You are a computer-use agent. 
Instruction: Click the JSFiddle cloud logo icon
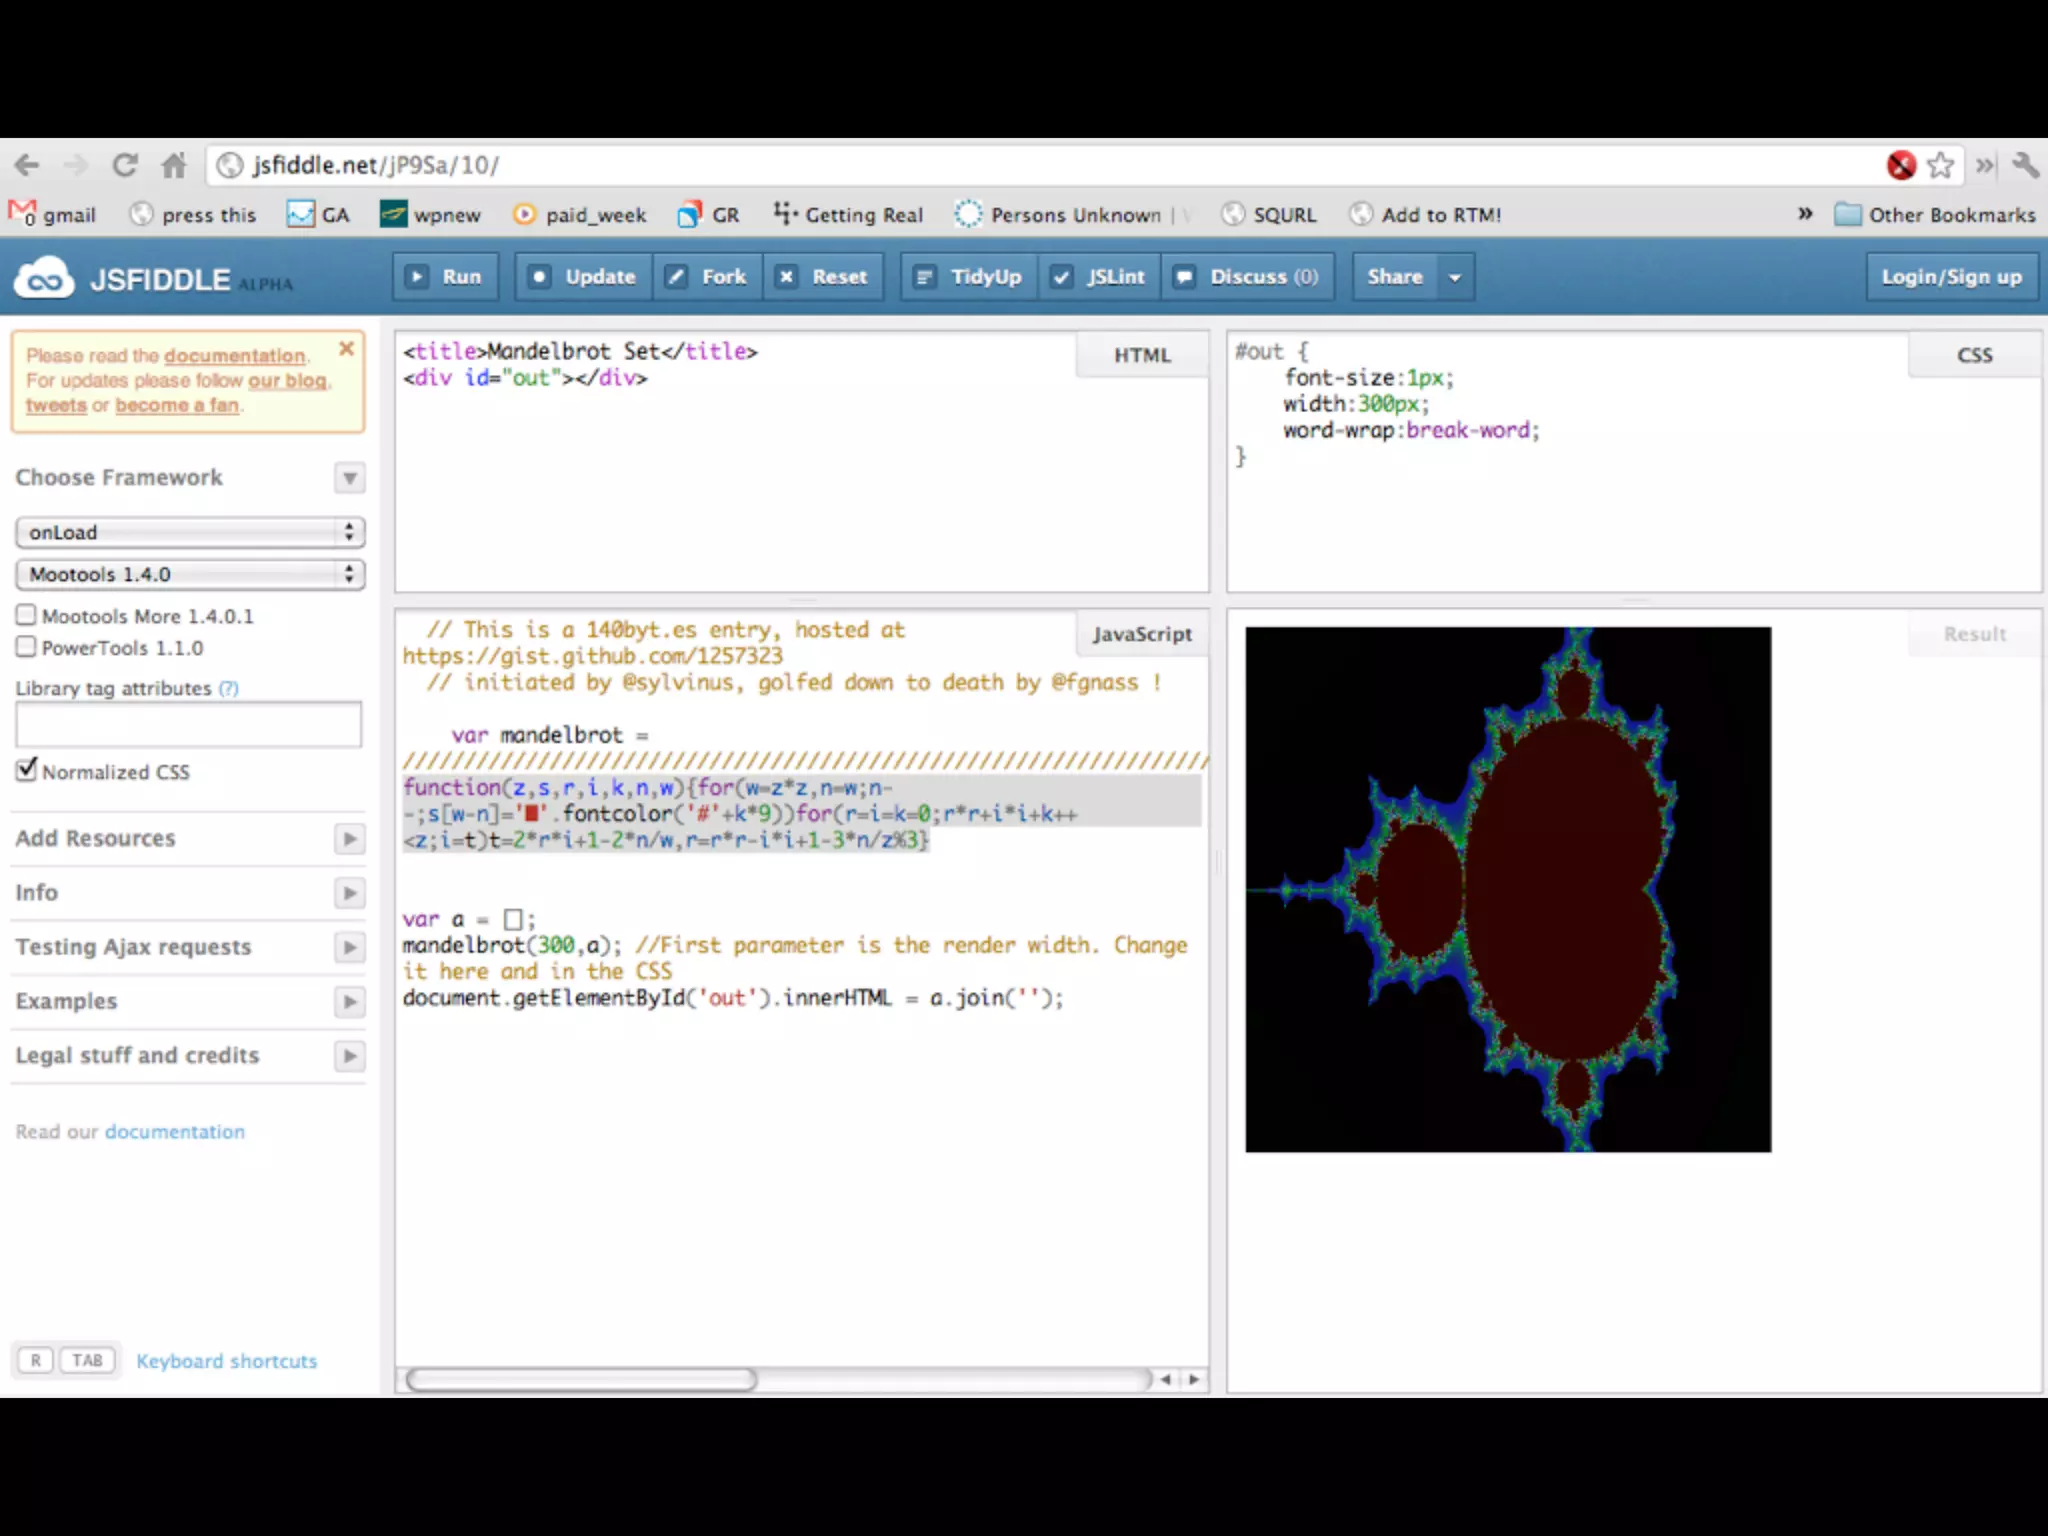pyautogui.click(x=44, y=279)
